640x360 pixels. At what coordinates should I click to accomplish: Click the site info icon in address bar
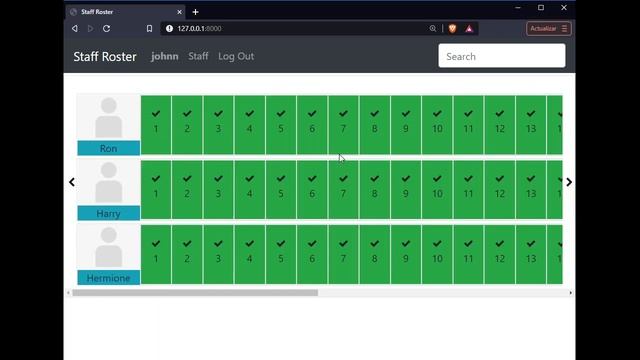pos(169,29)
